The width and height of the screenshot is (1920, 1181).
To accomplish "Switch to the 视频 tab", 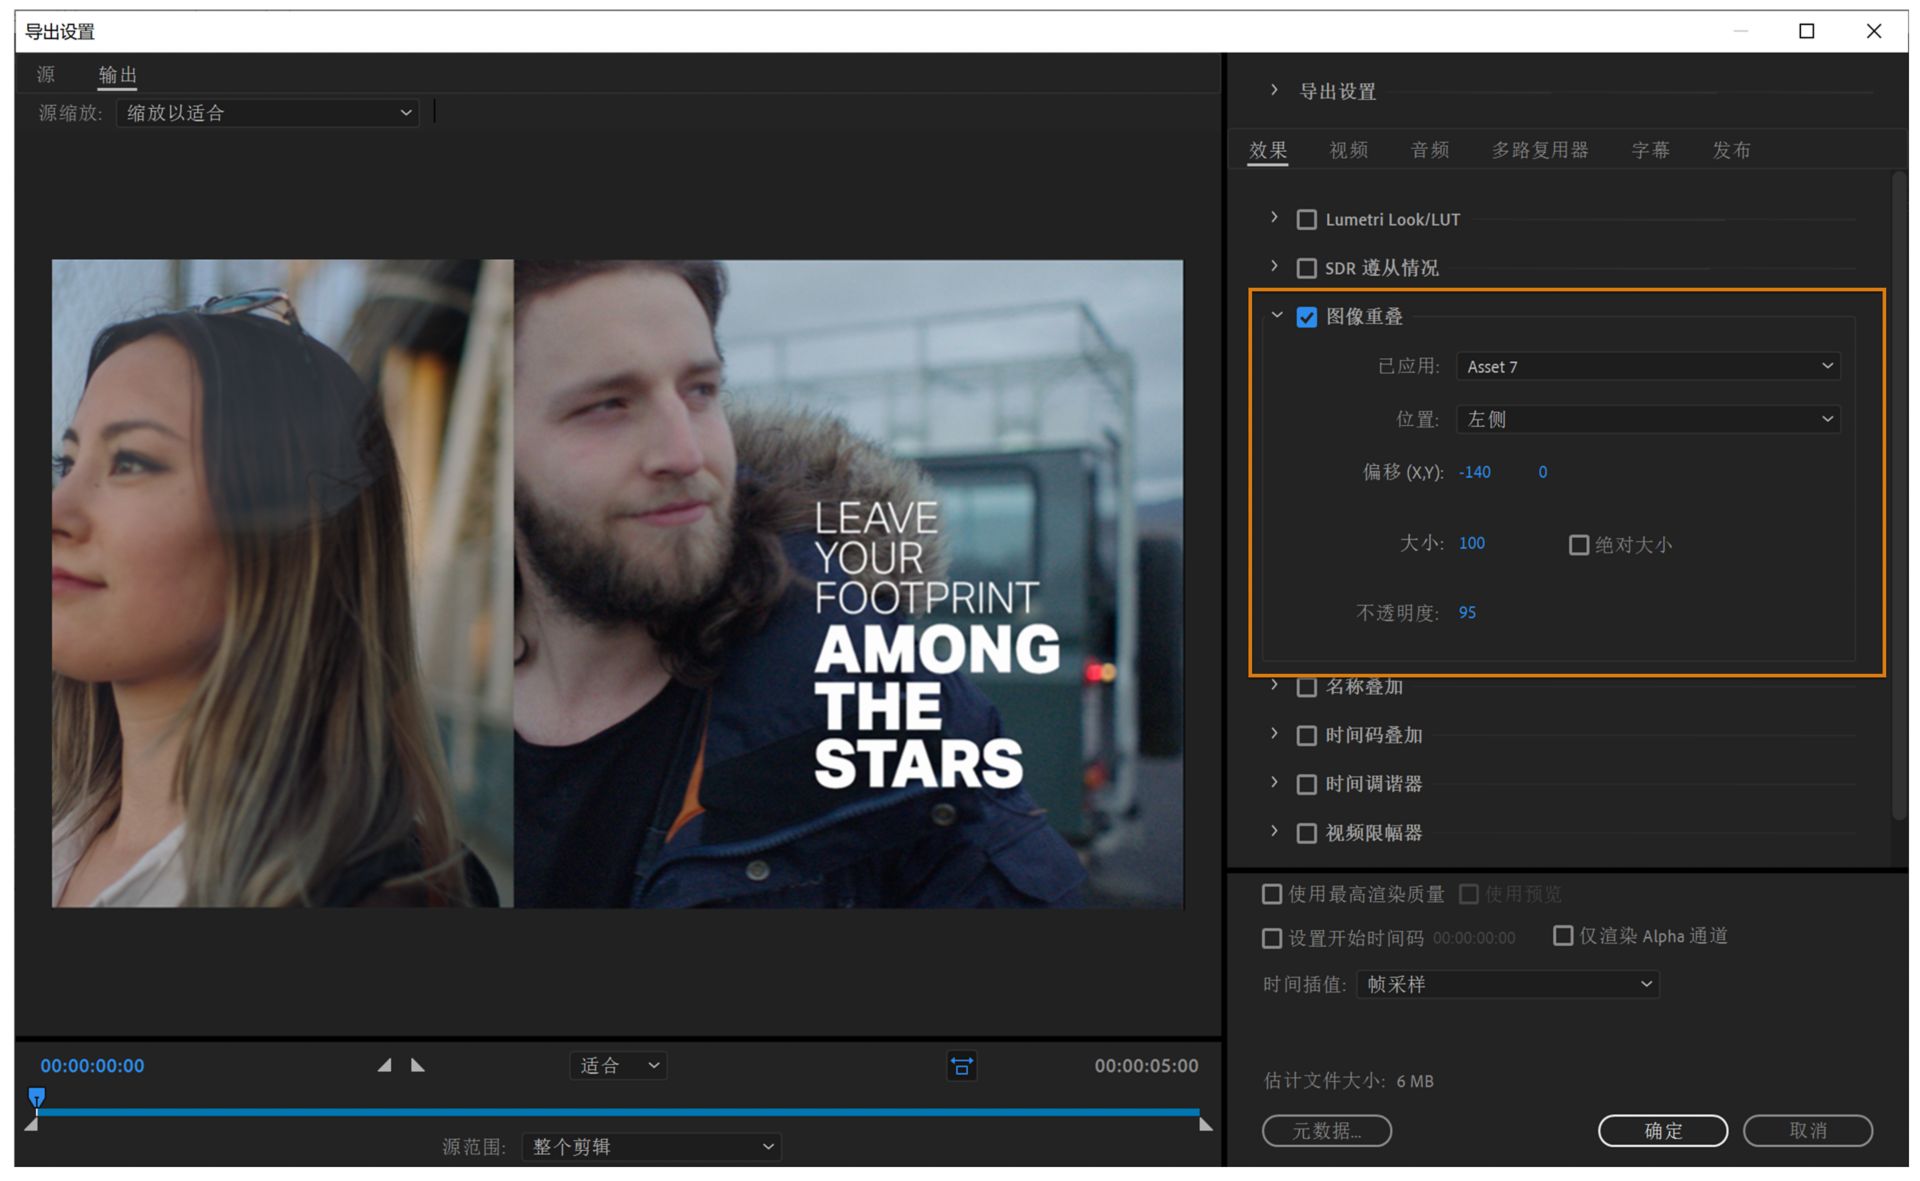I will pyautogui.click(x=1348, y=150).
